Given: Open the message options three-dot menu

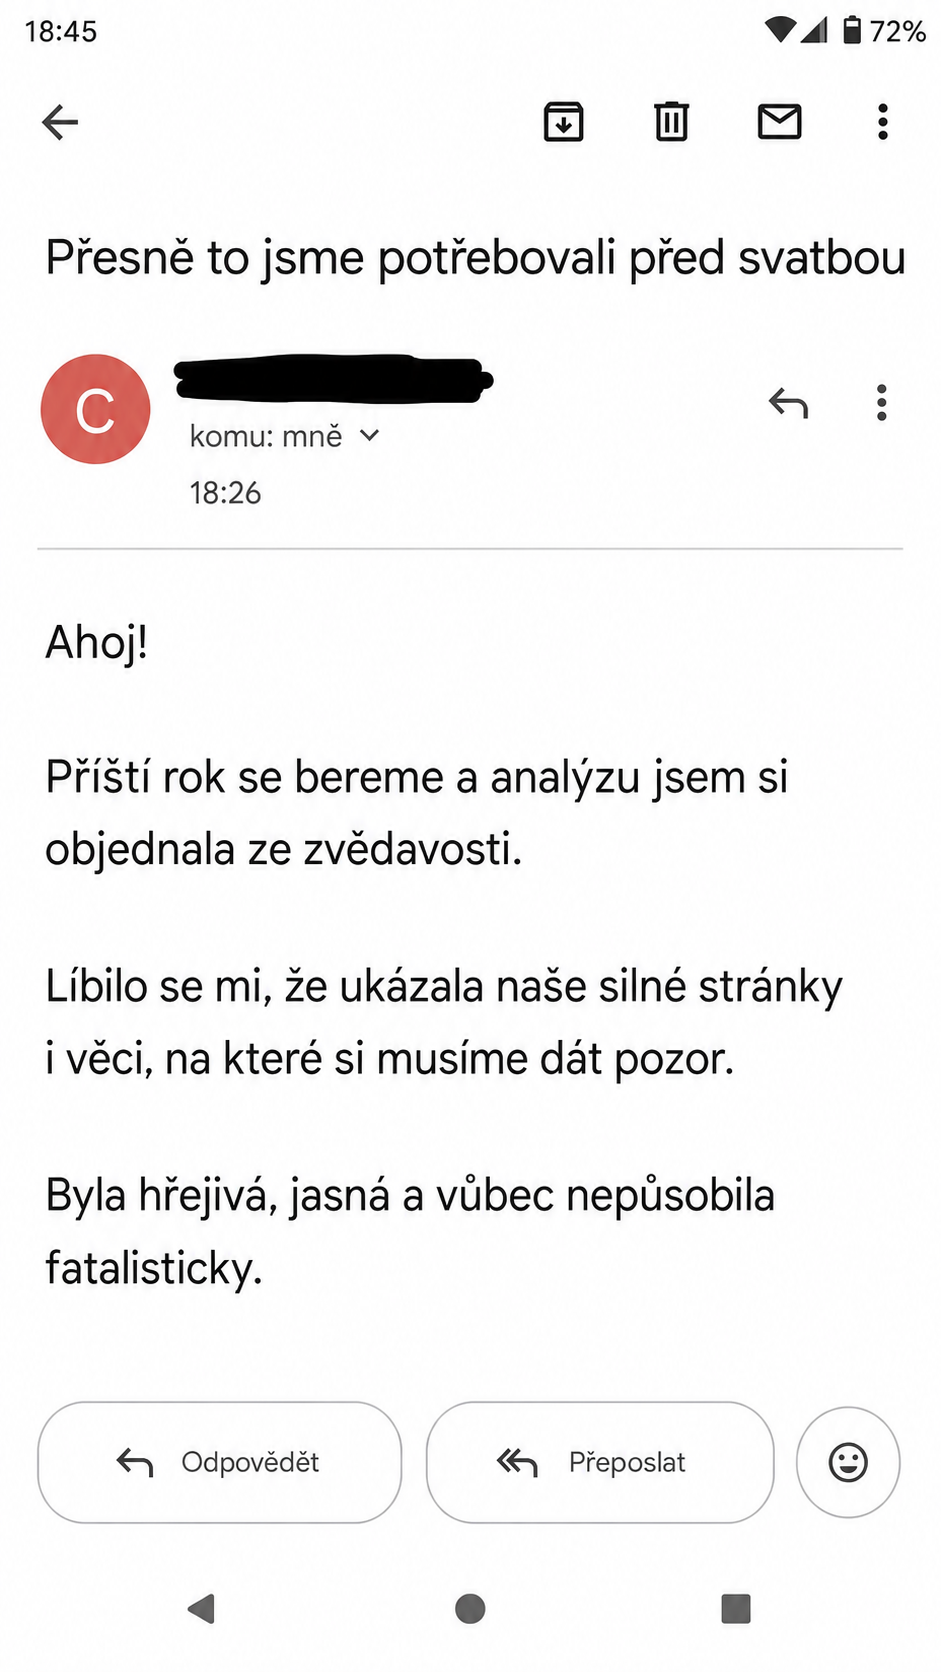Looking at the screenshot, I should [x=881, y=403].
